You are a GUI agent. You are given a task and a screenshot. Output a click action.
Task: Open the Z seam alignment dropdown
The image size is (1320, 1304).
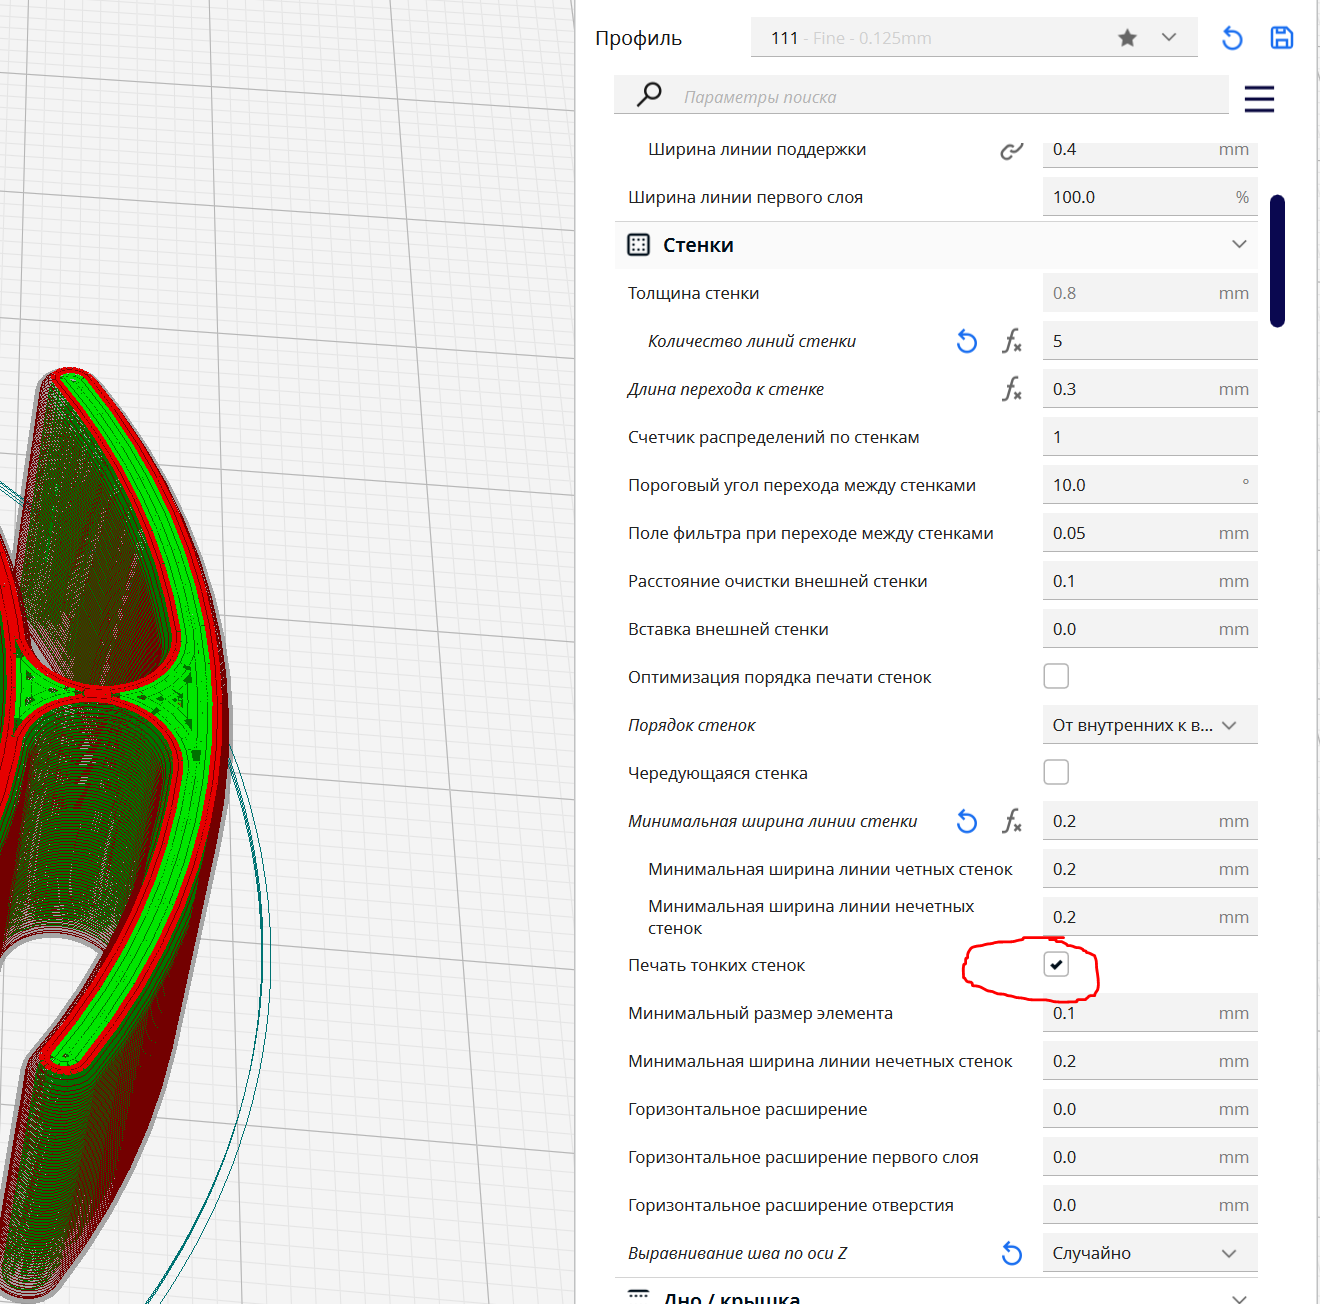point(1149,1253)
